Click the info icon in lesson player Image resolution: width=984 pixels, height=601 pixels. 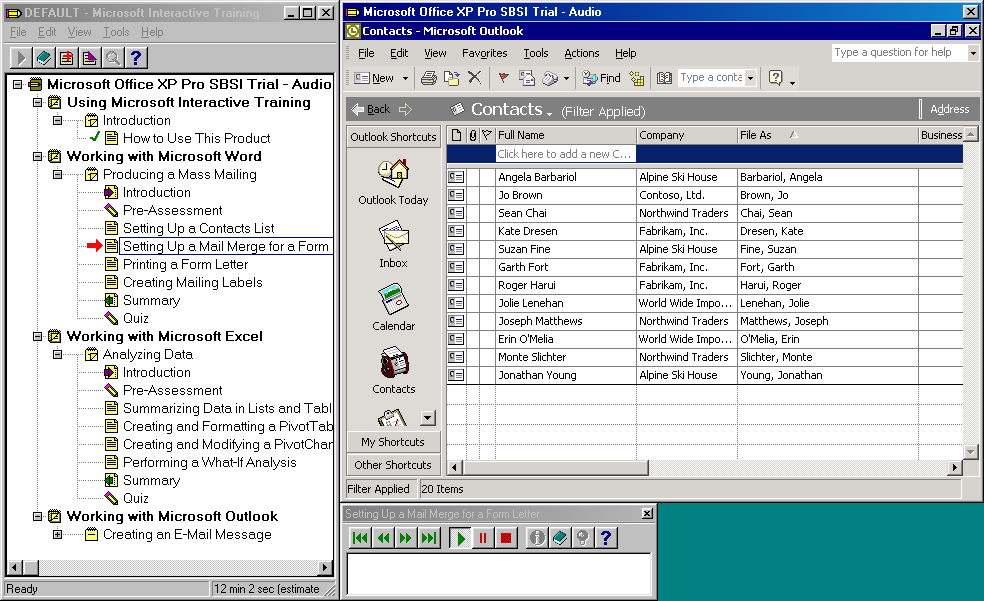coord(537,538)
